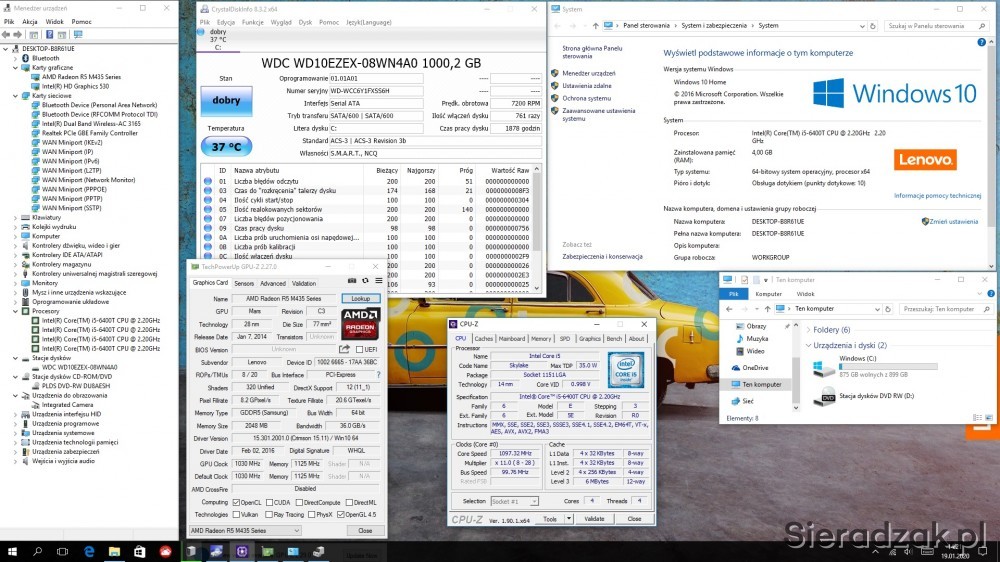This screenshot has width=1000, height=562.
Task: Open GPU selection dropdown in GPU-Z
Action: [x=245, y=531]
